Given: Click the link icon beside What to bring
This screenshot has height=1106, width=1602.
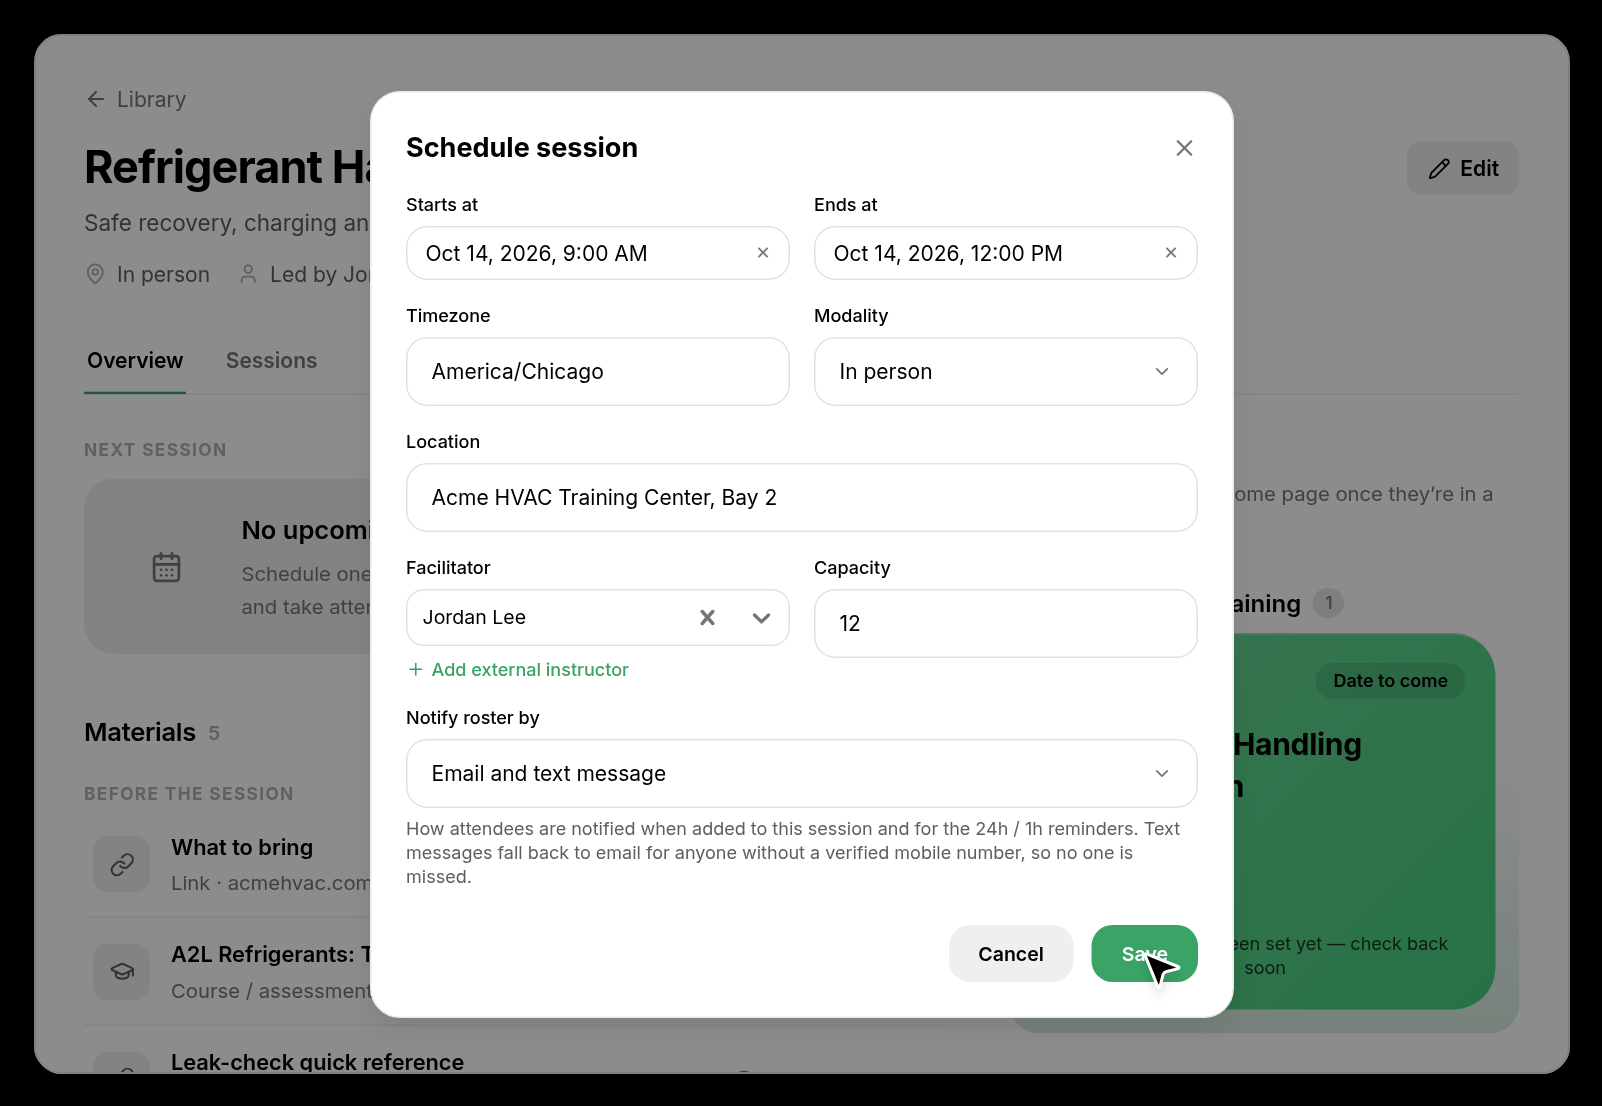Looking at the screenshot, I should 122,864.
